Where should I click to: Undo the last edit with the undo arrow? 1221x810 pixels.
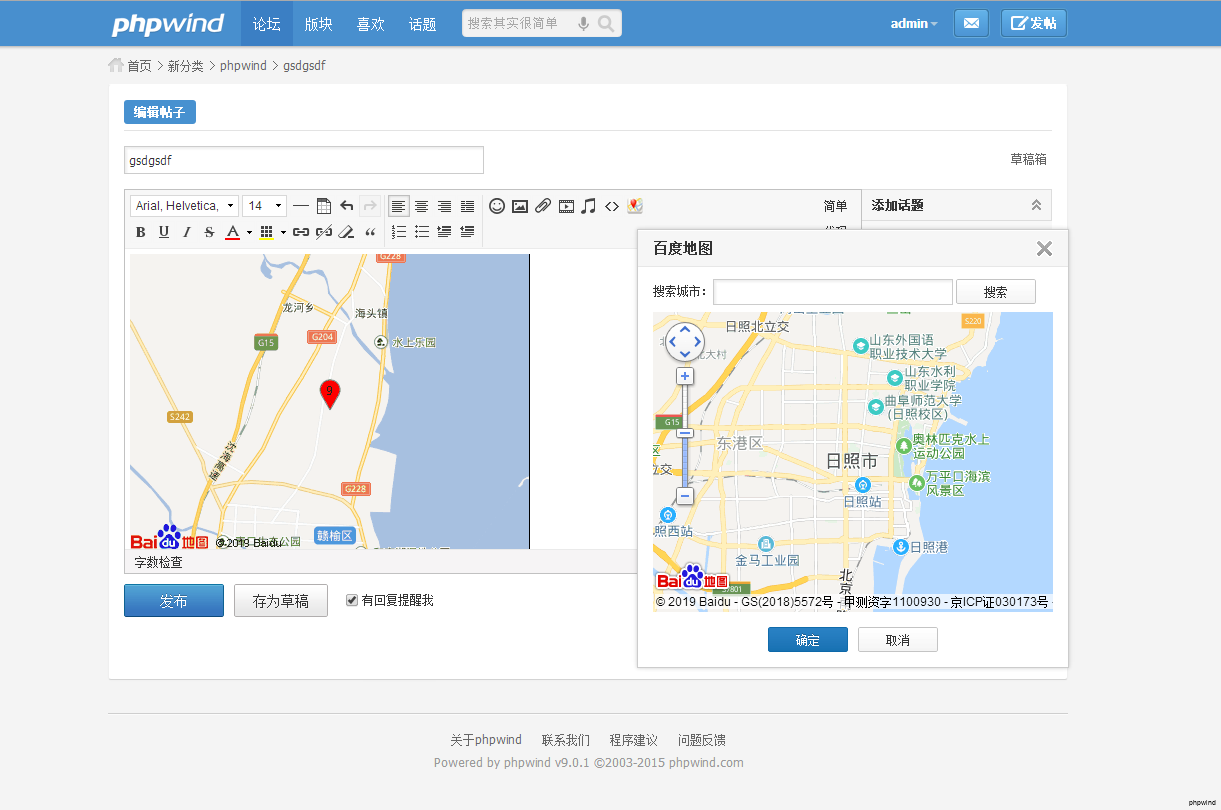point(347,206)
